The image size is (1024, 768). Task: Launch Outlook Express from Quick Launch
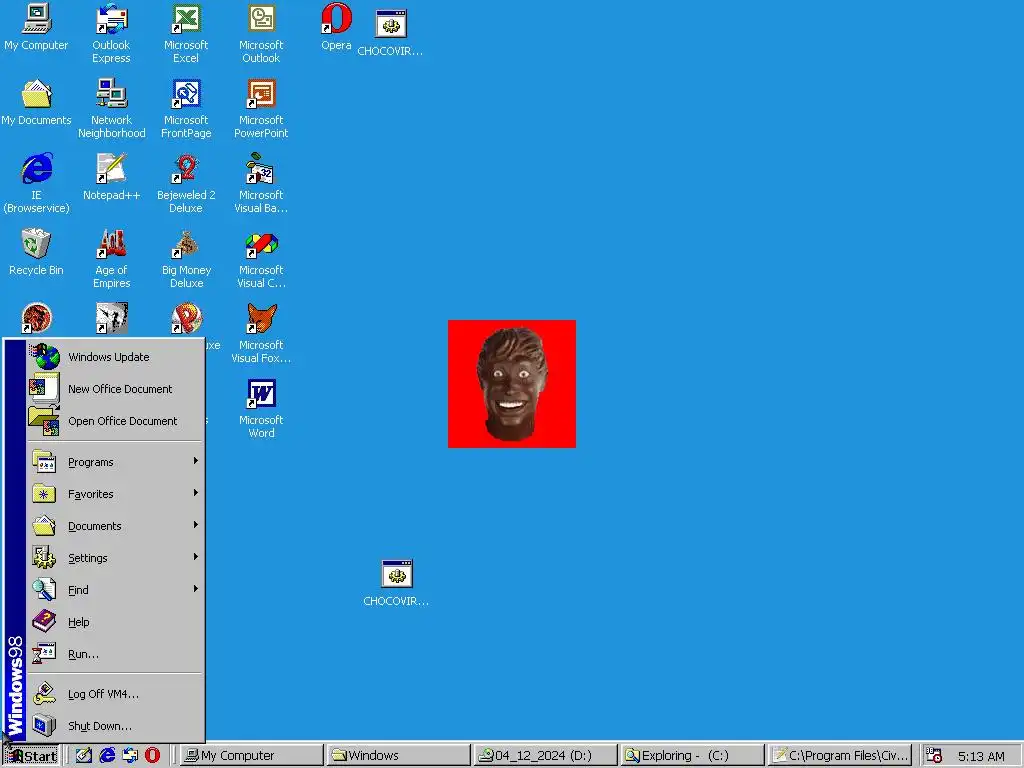(x=130, y=756)
